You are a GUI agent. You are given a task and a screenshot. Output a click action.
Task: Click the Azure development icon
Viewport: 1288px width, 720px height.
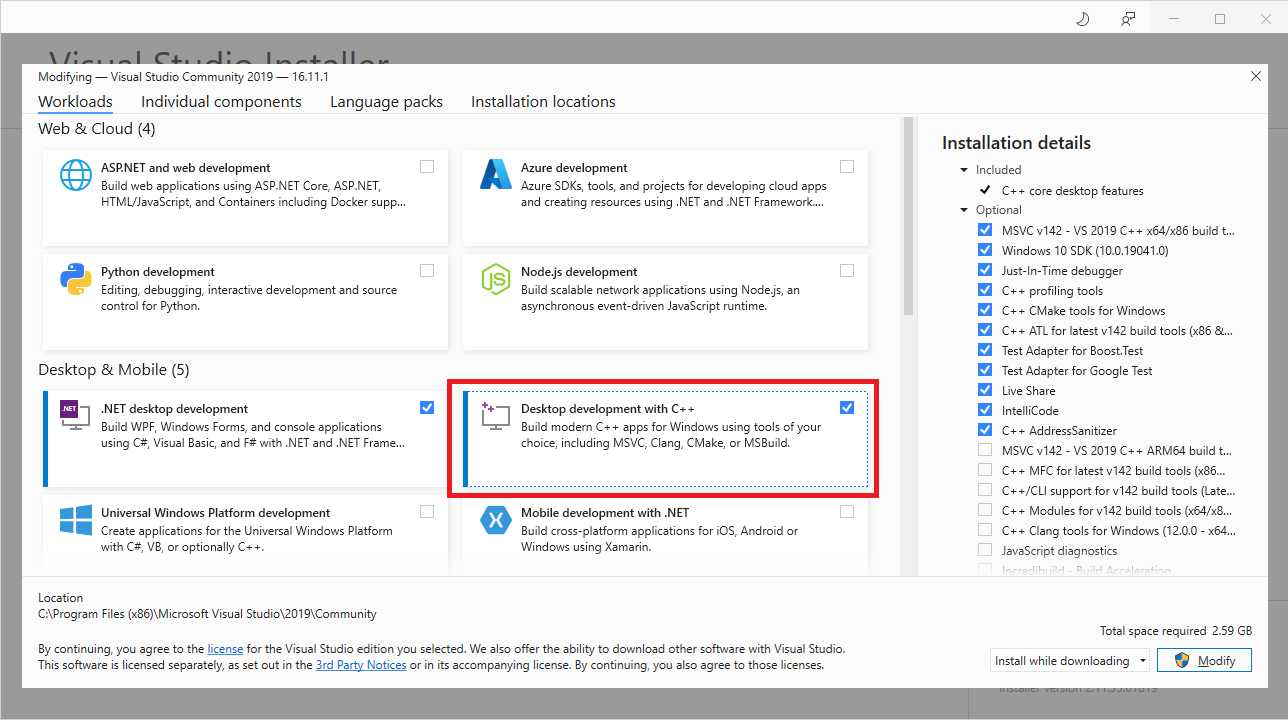pyautogui.click(x=496, y=174)
